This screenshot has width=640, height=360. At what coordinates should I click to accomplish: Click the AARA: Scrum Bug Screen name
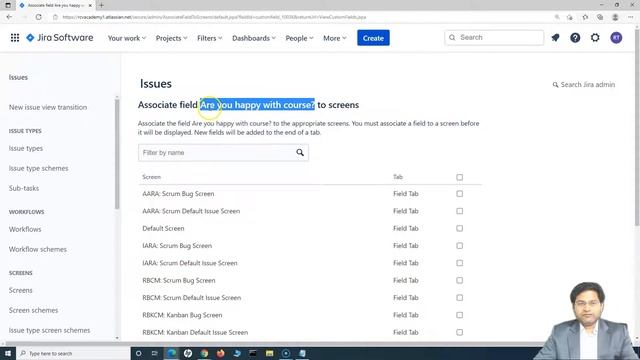pyautogui.click(x=178, y=194)
